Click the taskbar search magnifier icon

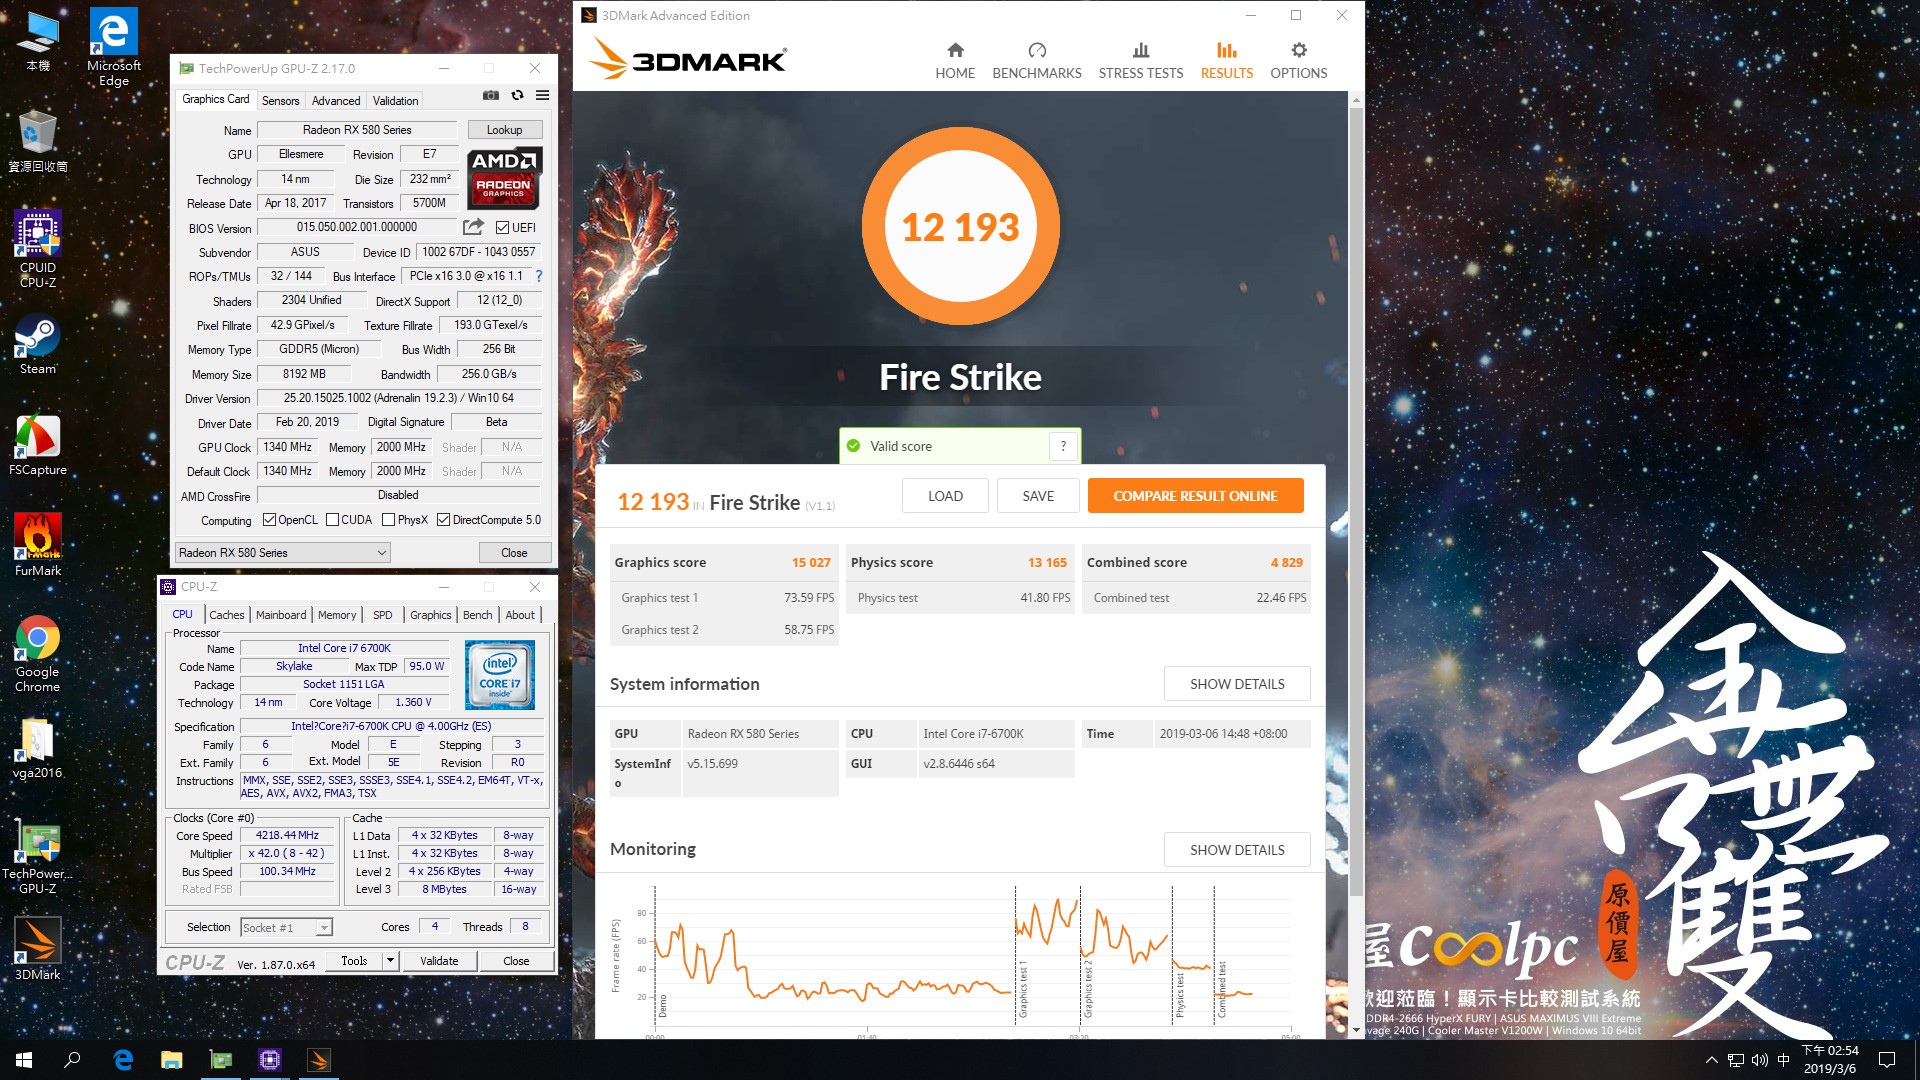72,1060
